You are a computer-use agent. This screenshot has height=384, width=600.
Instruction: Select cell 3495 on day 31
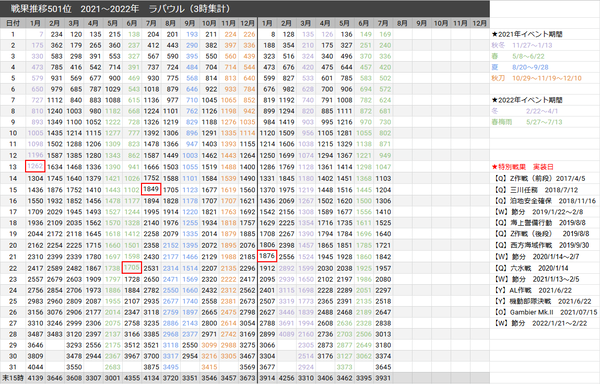coord(170,367)
